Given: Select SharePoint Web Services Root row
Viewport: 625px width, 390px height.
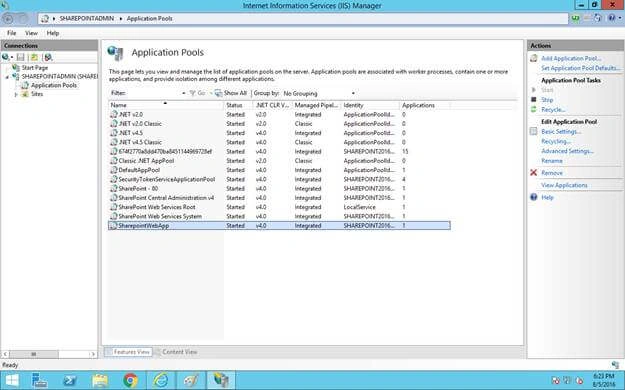Looking at the screenshot, I should (279, 207).
